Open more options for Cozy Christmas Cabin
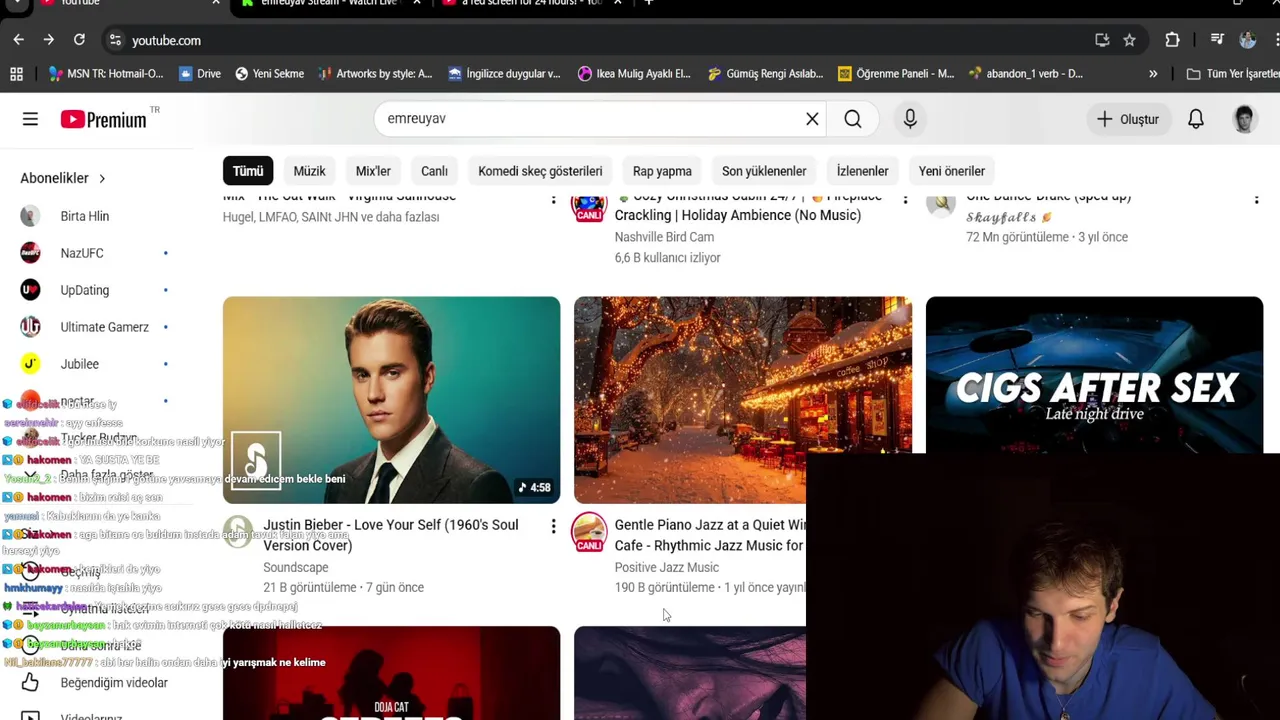The image size is (1280, 720). click(x=905, y=199)
